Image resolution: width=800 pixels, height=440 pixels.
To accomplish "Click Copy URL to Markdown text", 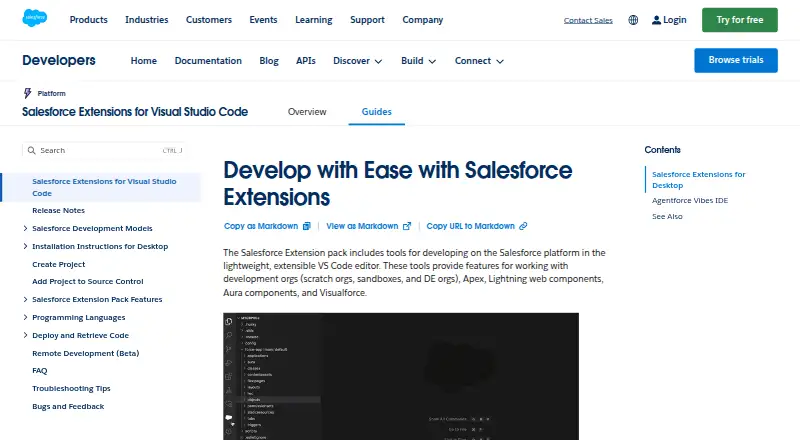I will 470,226.
